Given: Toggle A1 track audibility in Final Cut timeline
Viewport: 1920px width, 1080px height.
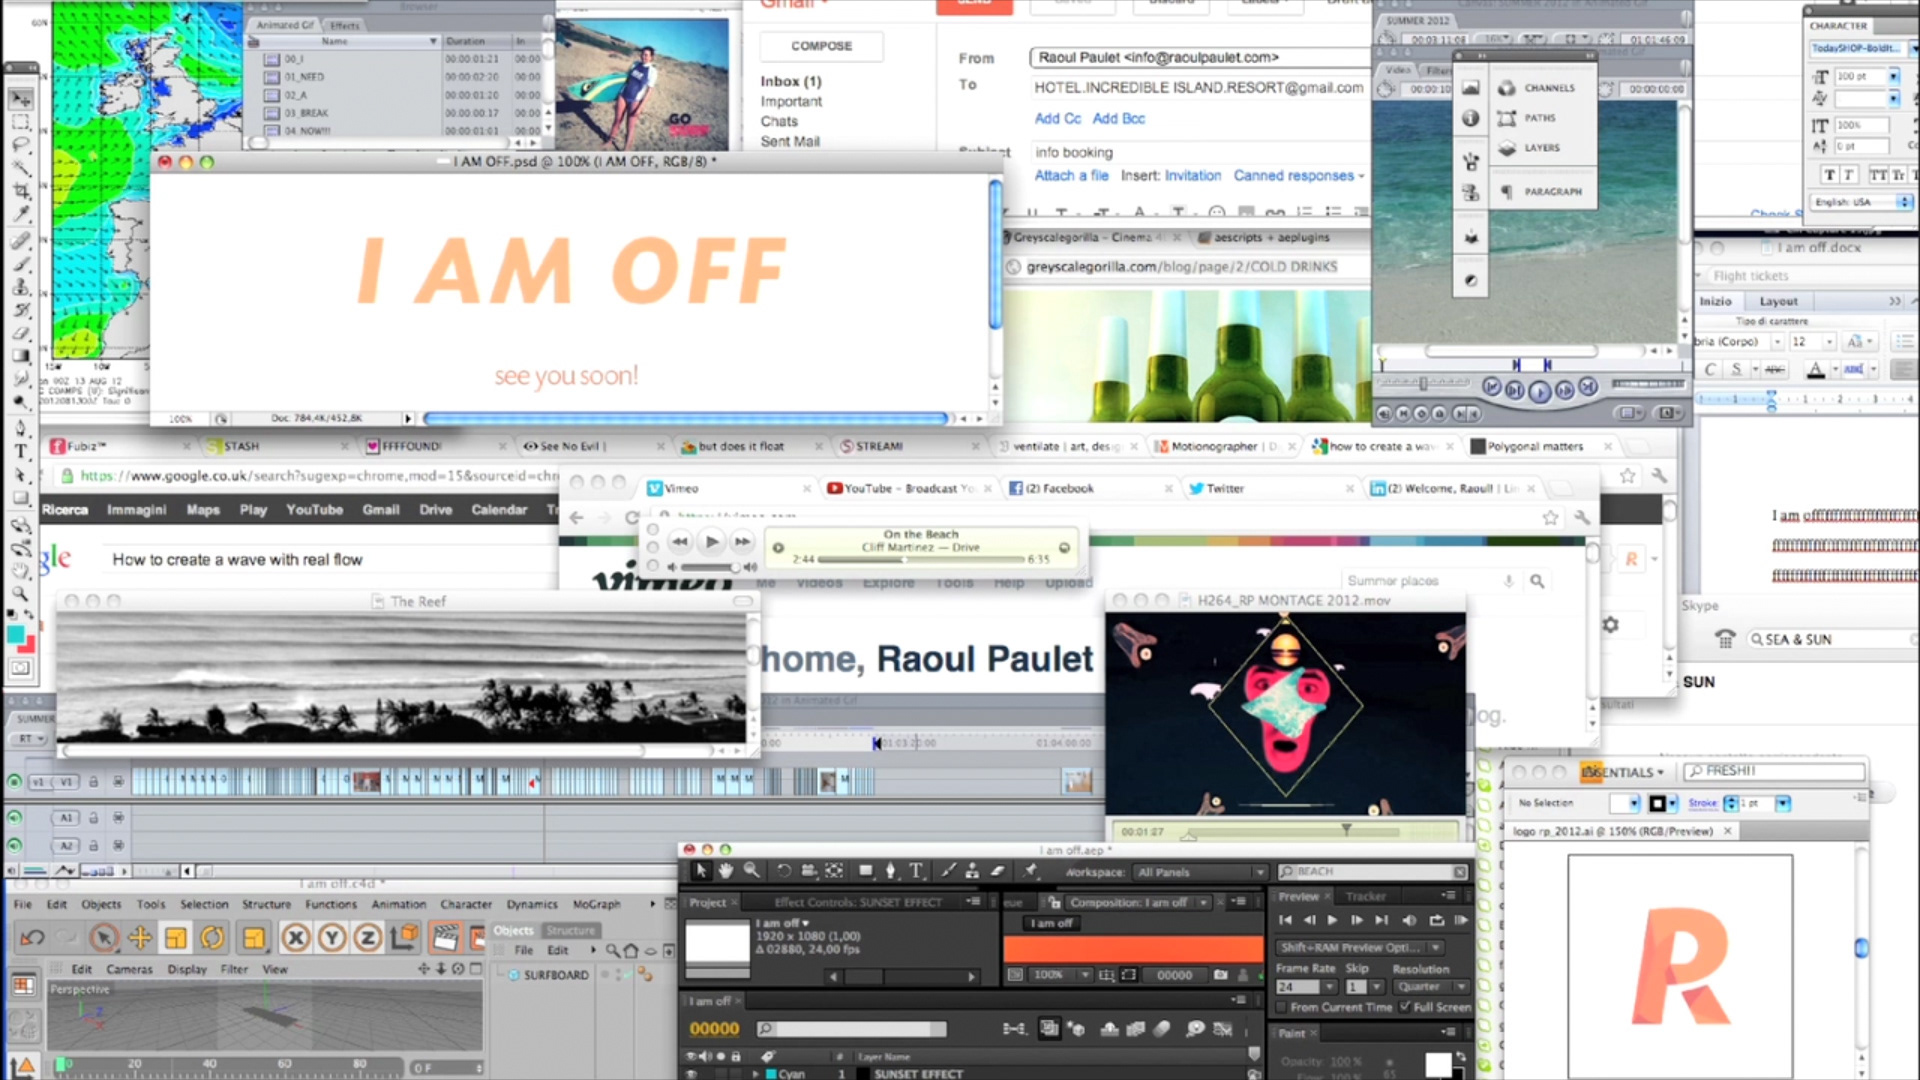Looking at the screenshot, I should tap(14, 818).
